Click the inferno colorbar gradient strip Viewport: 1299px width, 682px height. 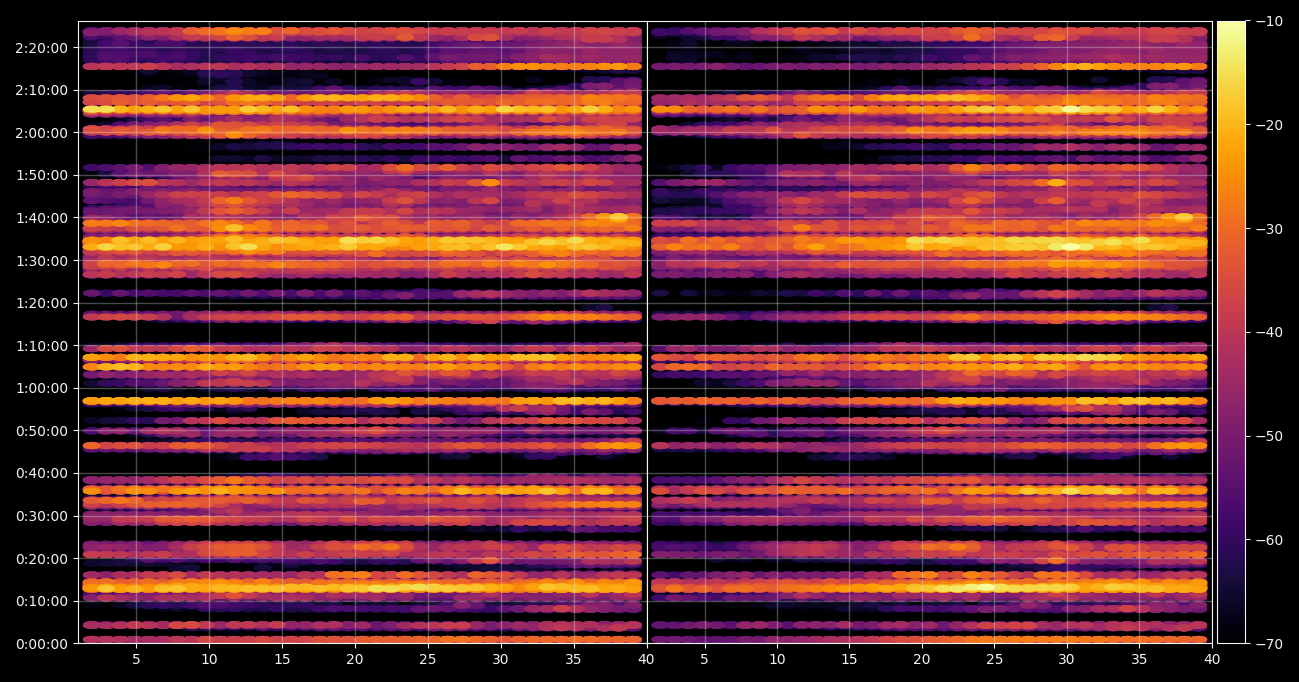tap(1231, 332)
